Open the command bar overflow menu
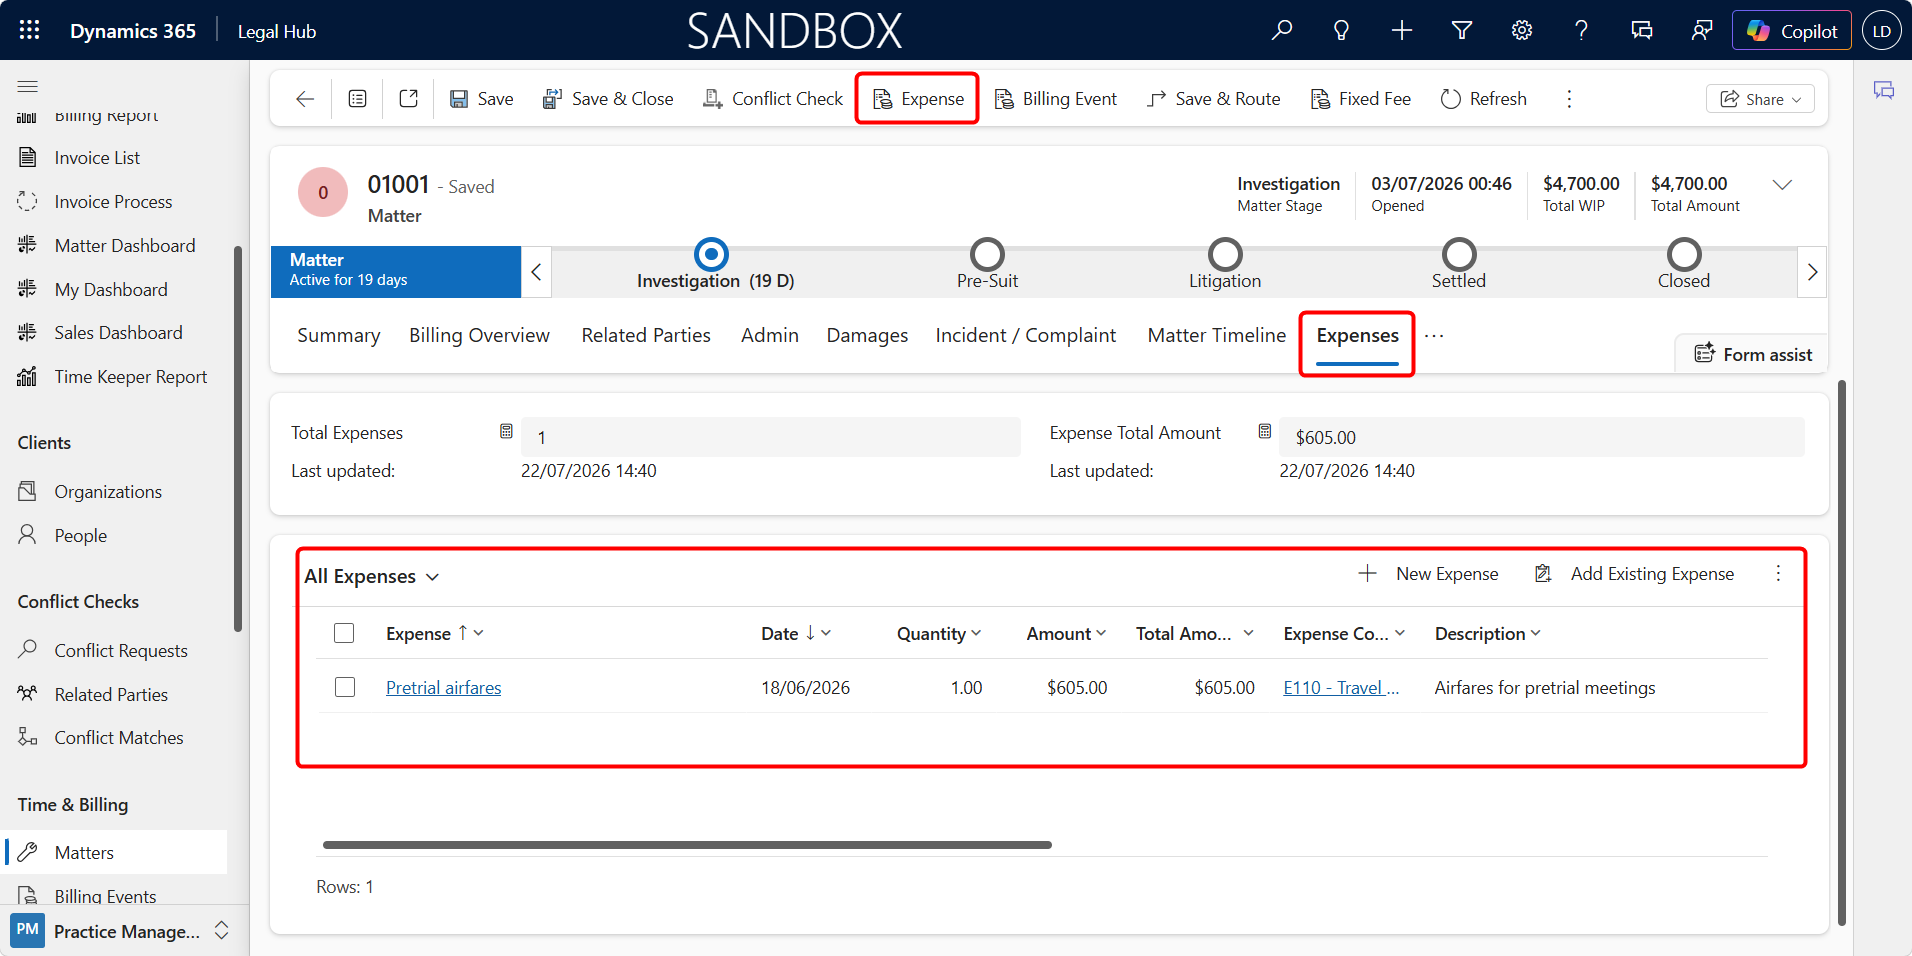The image size is (1912, 956). (1569, 99)
